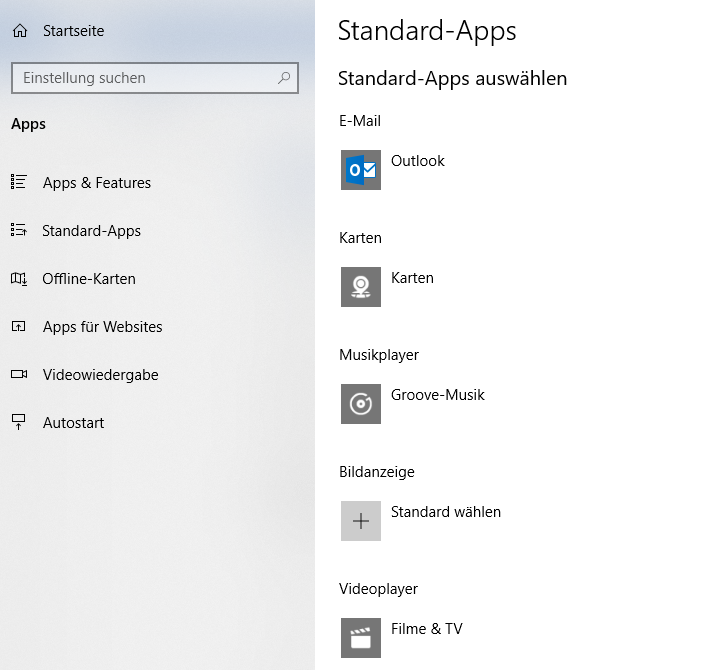Focus the Einstellung suchen search field
715x670 pixels.
coord(155,78)
